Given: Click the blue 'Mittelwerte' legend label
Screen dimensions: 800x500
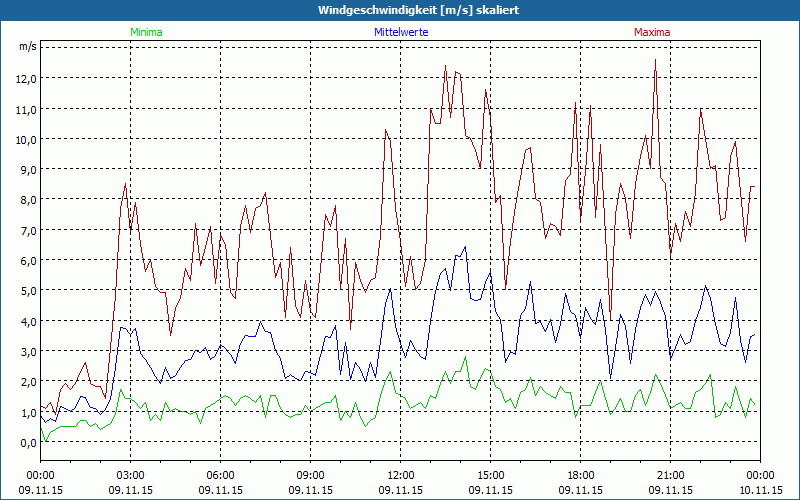Looking at the screenshot, I should click(x=401, y=32).
